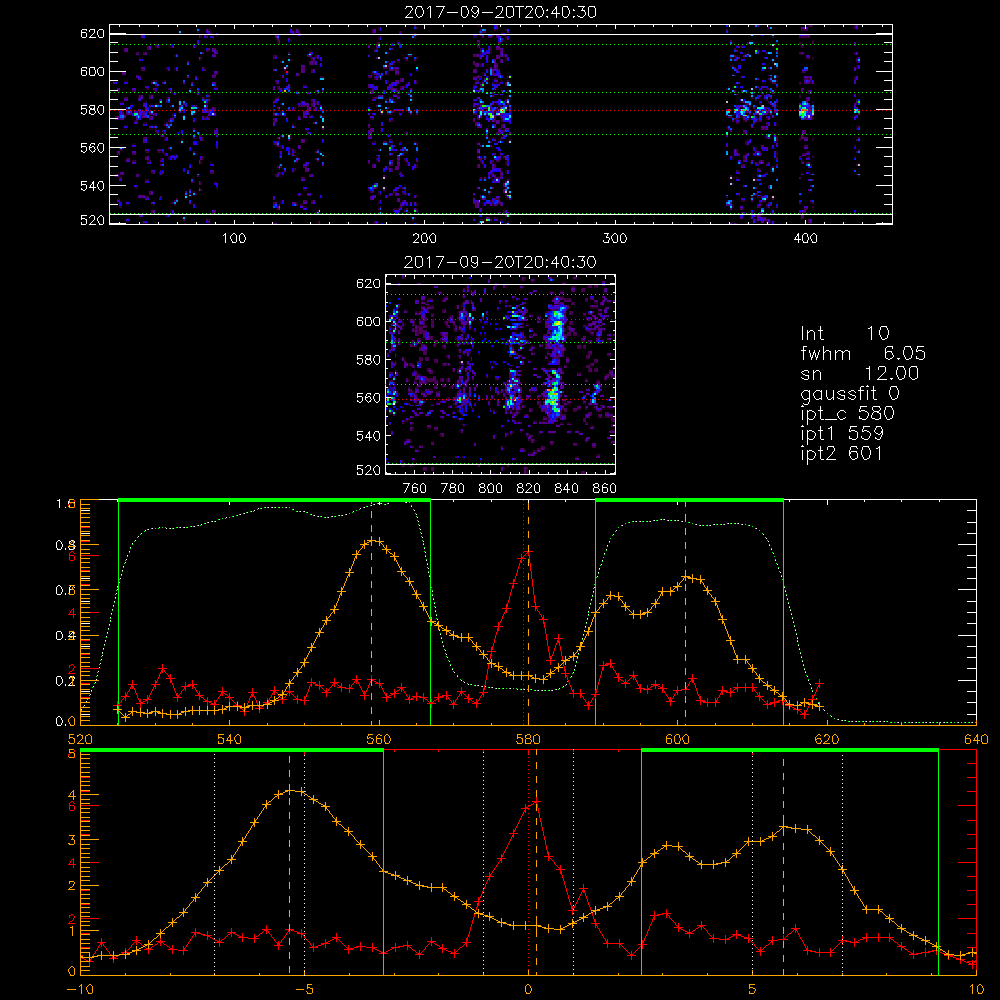Click the middle spectrogram title 2017-09-20T20:40:30
Image resolution: width=1000 pixels, height=1000 pixels.
500,262
